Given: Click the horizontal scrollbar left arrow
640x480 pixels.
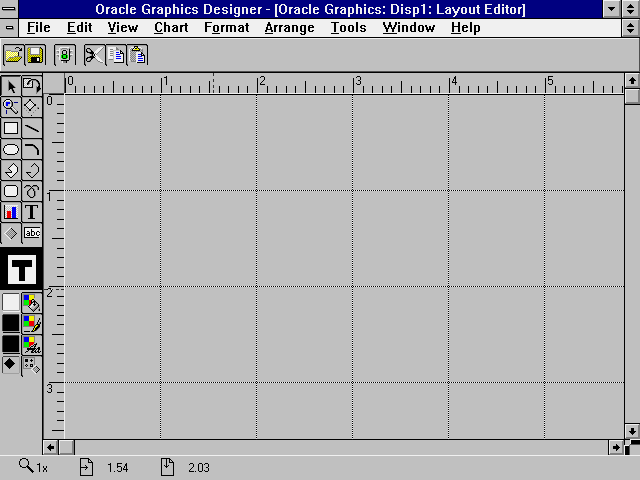Looking at the screenshot, I should tap(51, 446).
